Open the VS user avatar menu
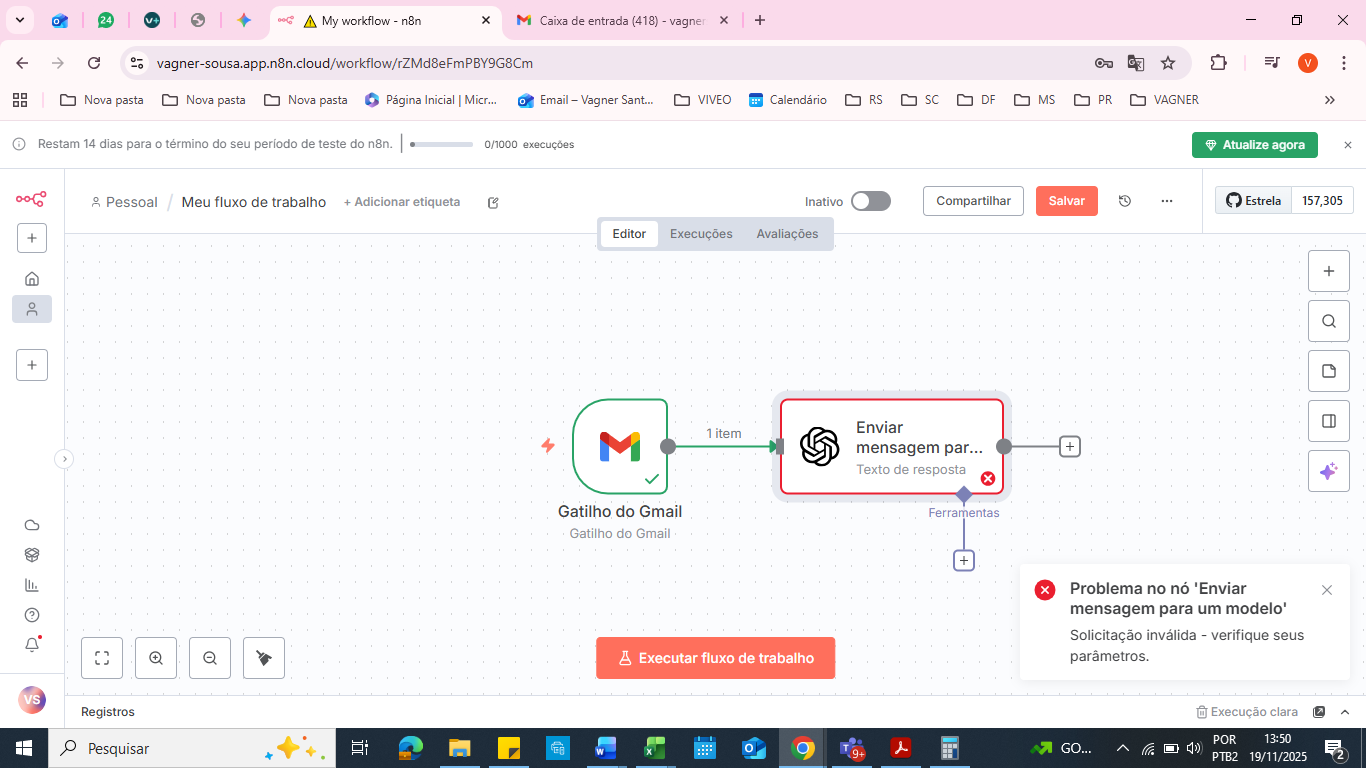Viewport: 1366px width, 768px height. 32,700
